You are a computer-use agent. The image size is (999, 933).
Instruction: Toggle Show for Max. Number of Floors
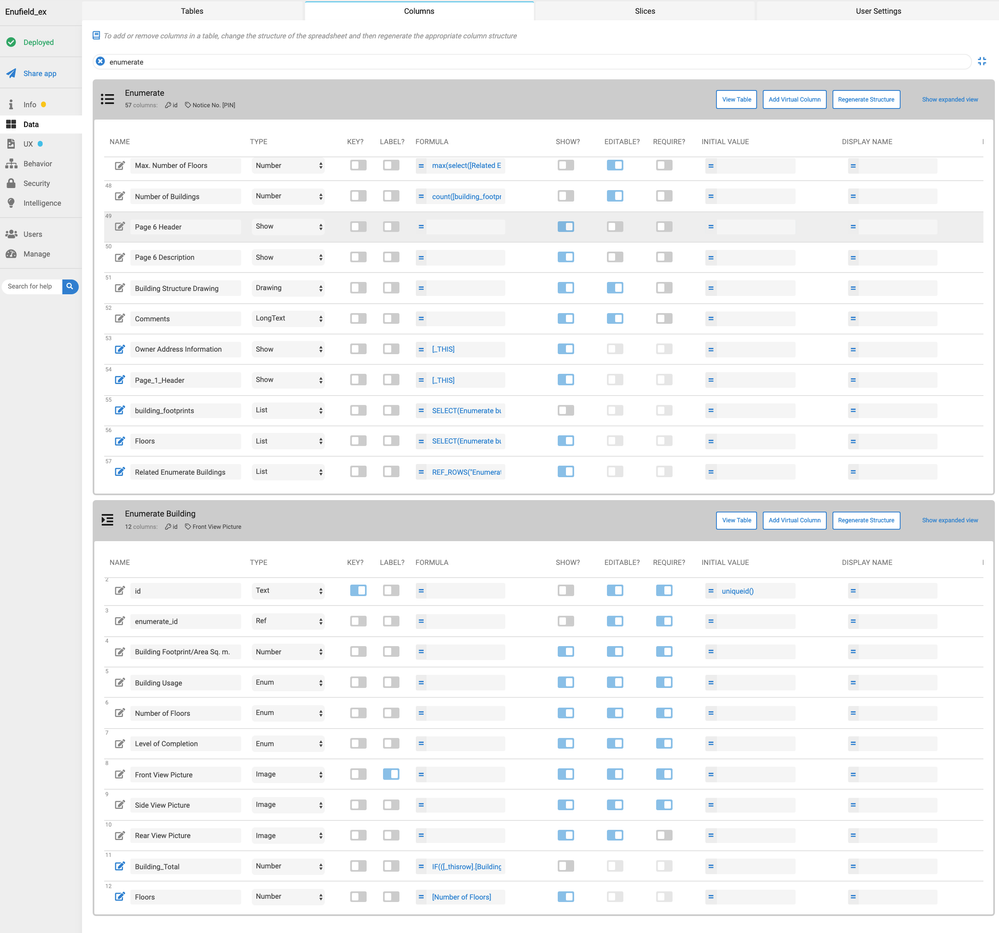[566, 165]
